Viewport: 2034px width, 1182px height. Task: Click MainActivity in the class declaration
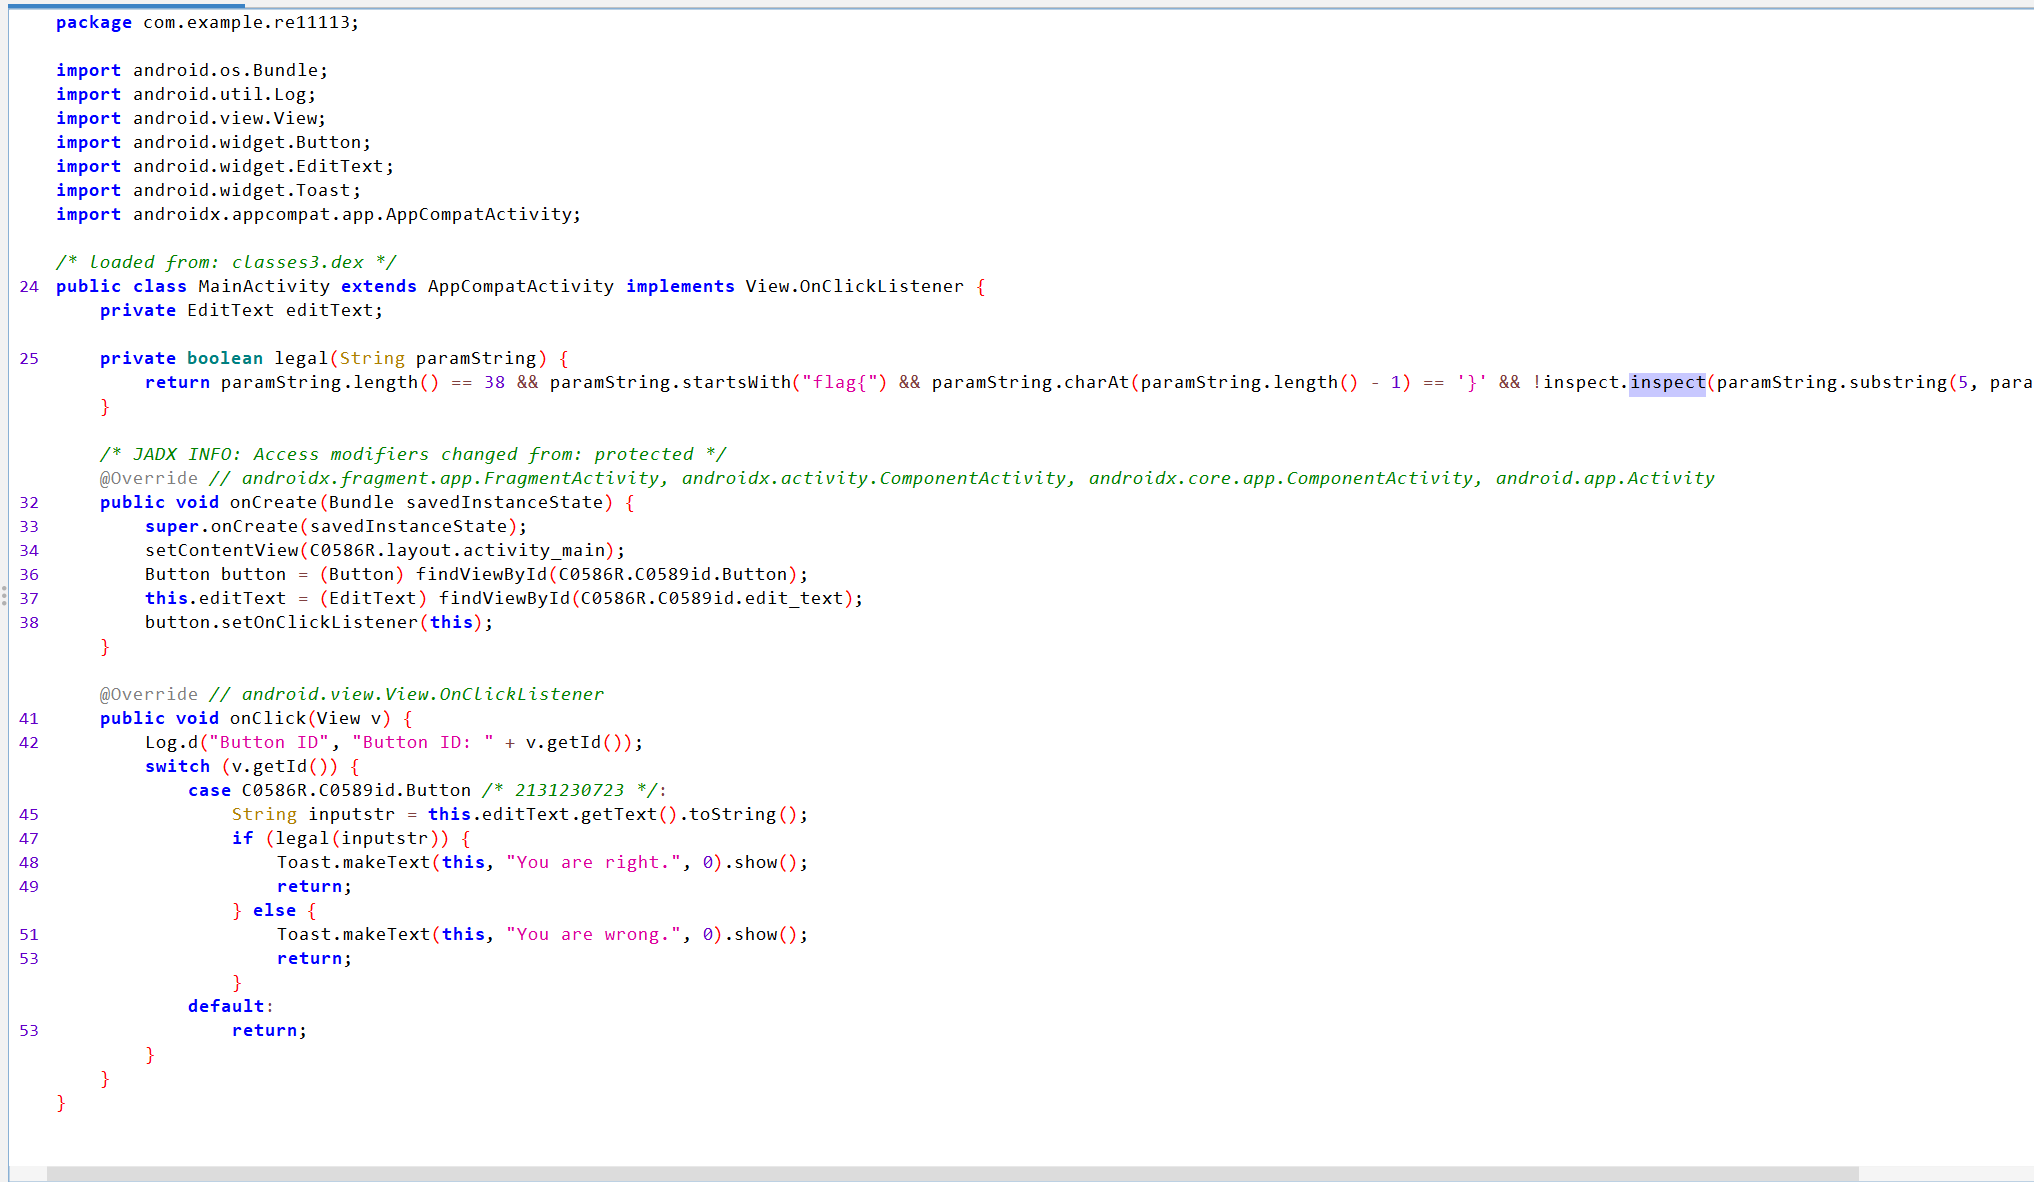263,286
